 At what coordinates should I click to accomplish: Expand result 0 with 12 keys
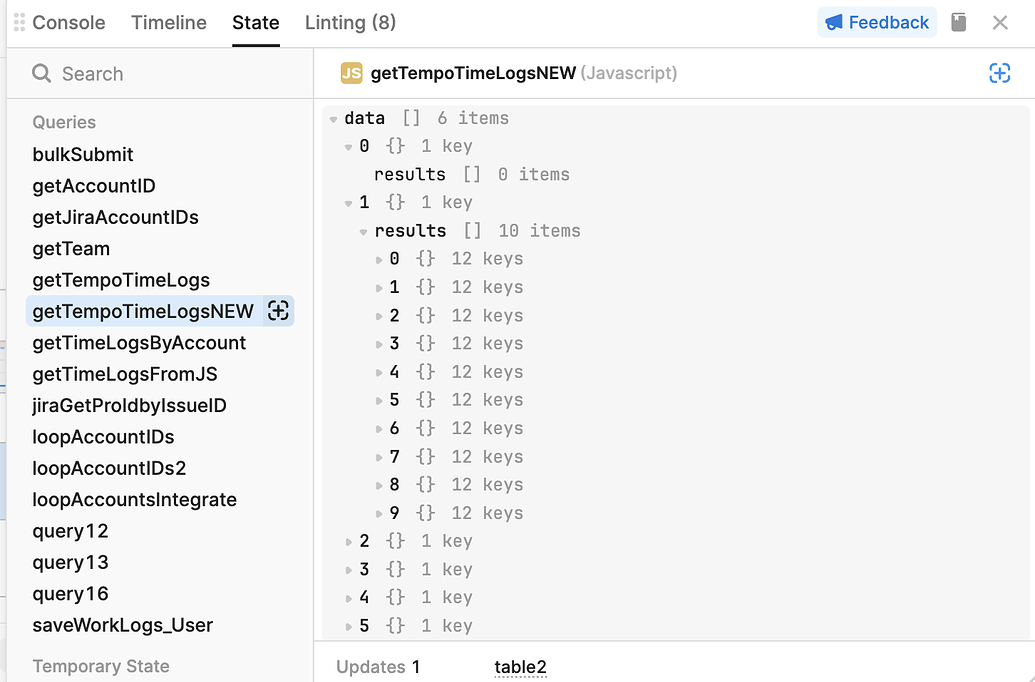tap(379, 259)
